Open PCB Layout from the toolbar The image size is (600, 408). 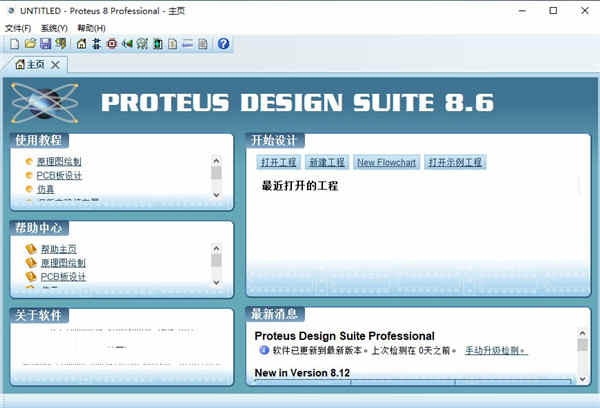[x=112, y=44]
